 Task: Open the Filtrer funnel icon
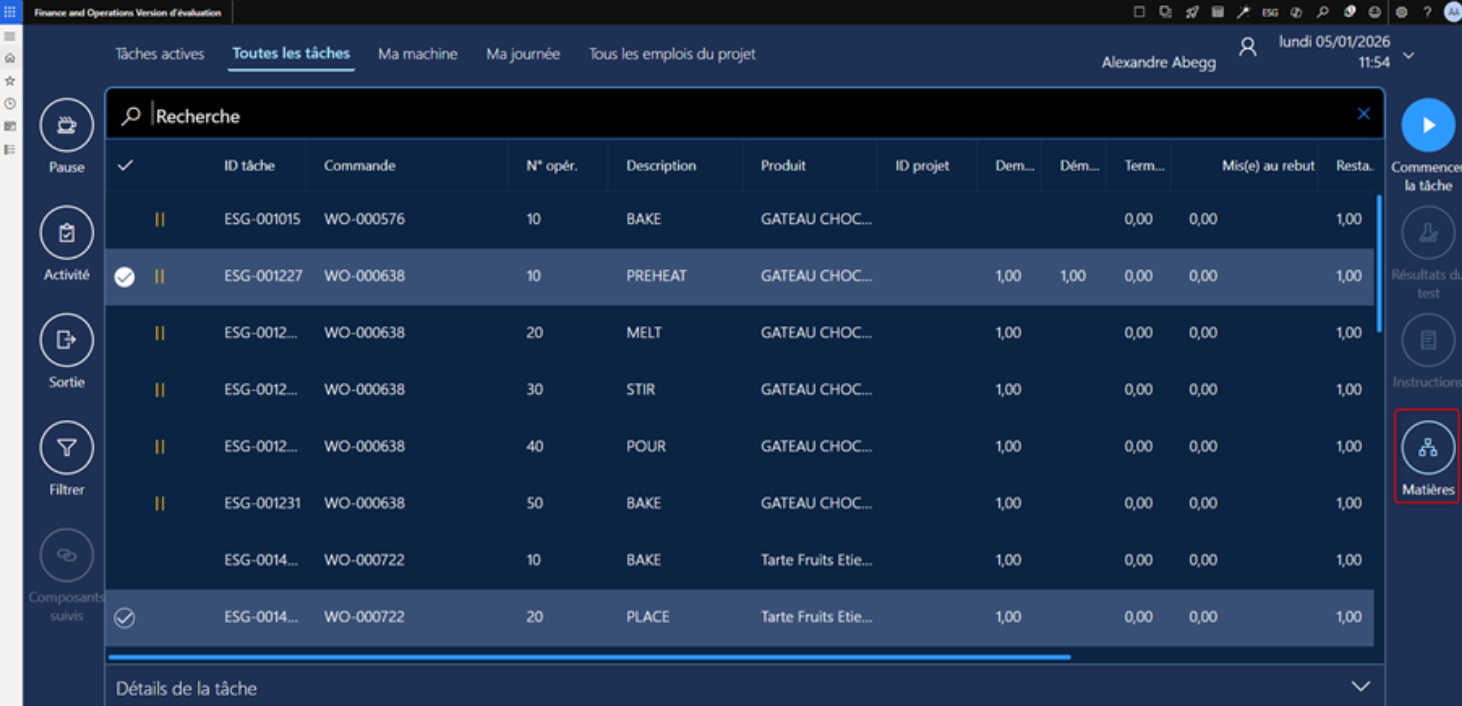tap(66, 449)
